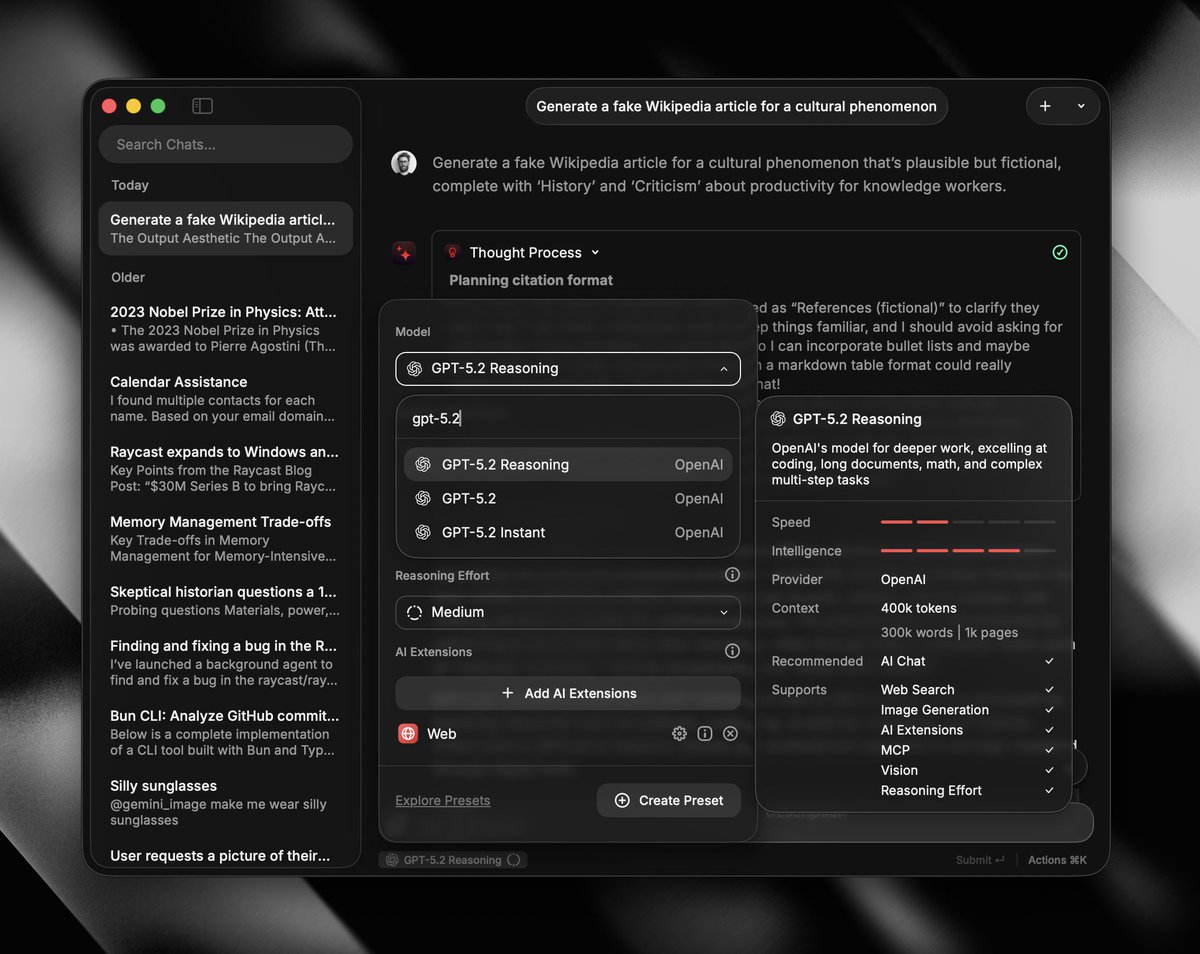Open the Medium reasoning effort dropdown
Image resolution: width=1200 pixels, height=954 pixels.
click(568, 612)
